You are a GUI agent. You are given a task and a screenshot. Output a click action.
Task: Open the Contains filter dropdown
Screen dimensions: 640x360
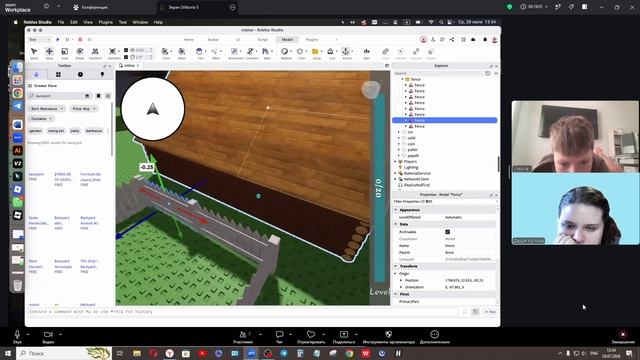(x=41, y=118)
